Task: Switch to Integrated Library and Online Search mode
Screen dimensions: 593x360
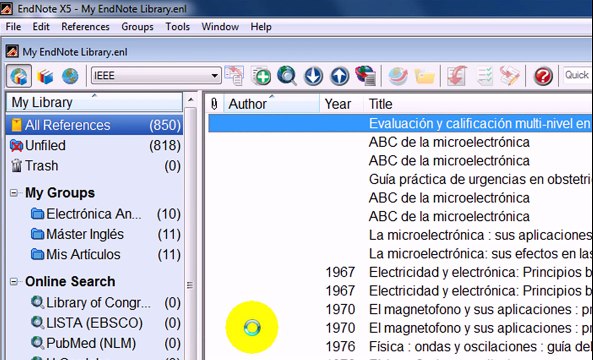Action: 19,76
